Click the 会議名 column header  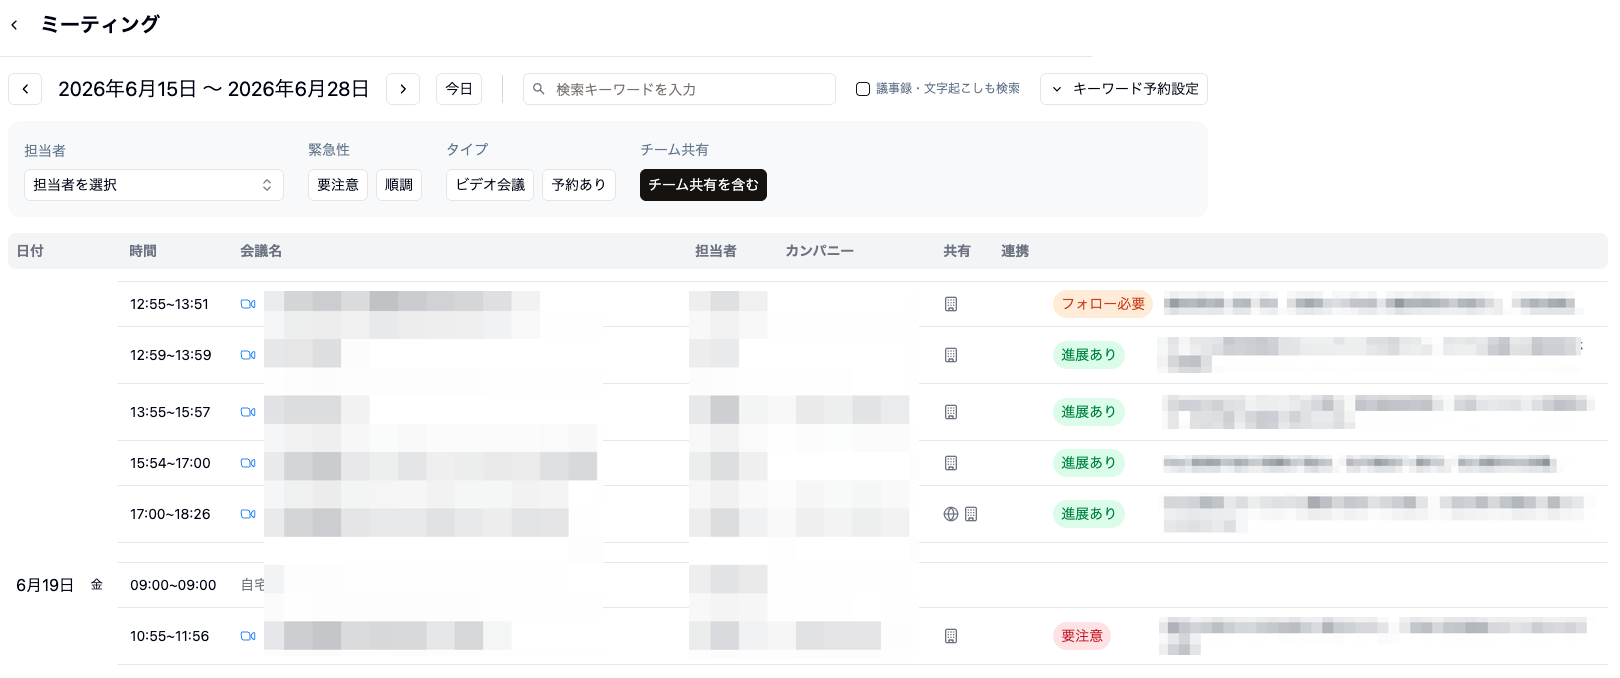click(261, 251)
